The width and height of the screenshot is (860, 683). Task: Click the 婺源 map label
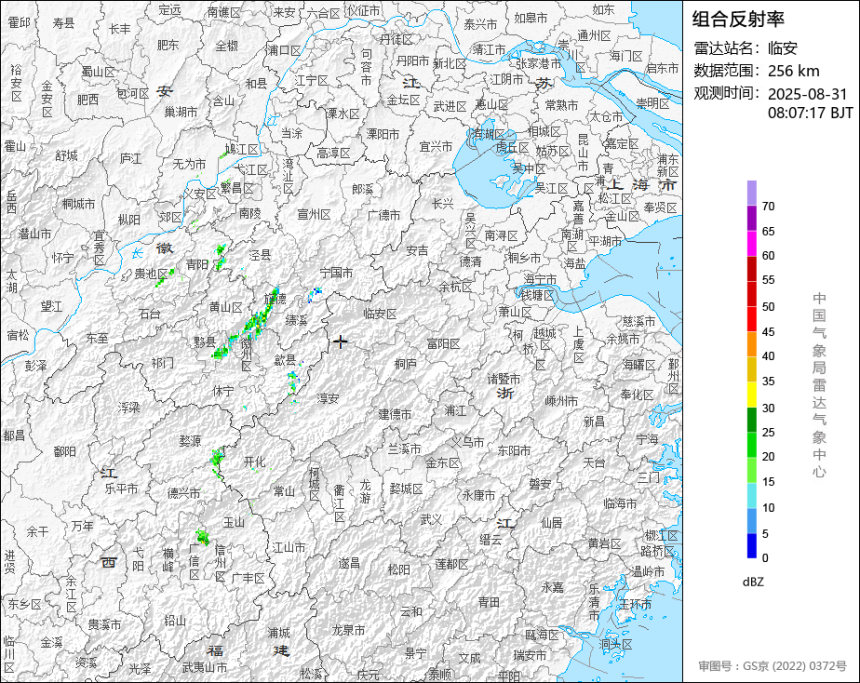(x=190, y=440)
